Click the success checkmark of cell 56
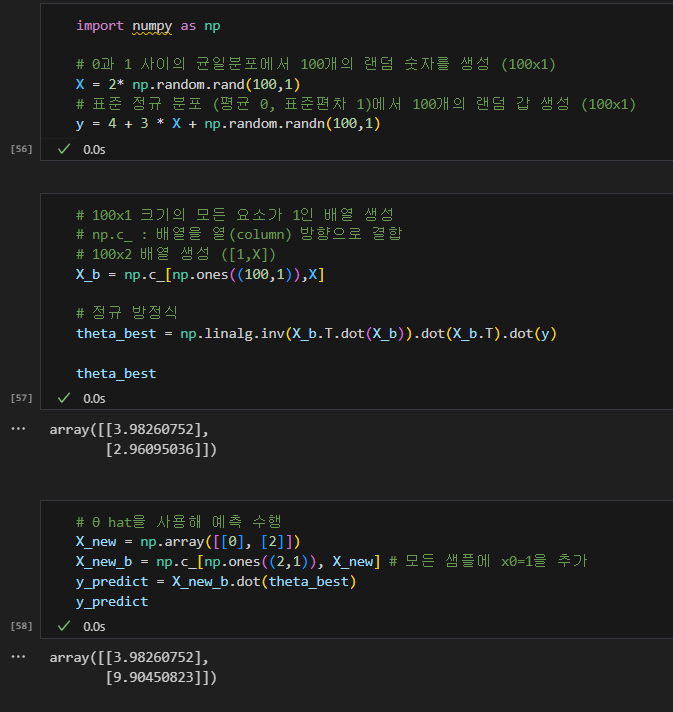The height and width of the screenshot is (712, 673). pyautogui.click(x=64, y=149)
